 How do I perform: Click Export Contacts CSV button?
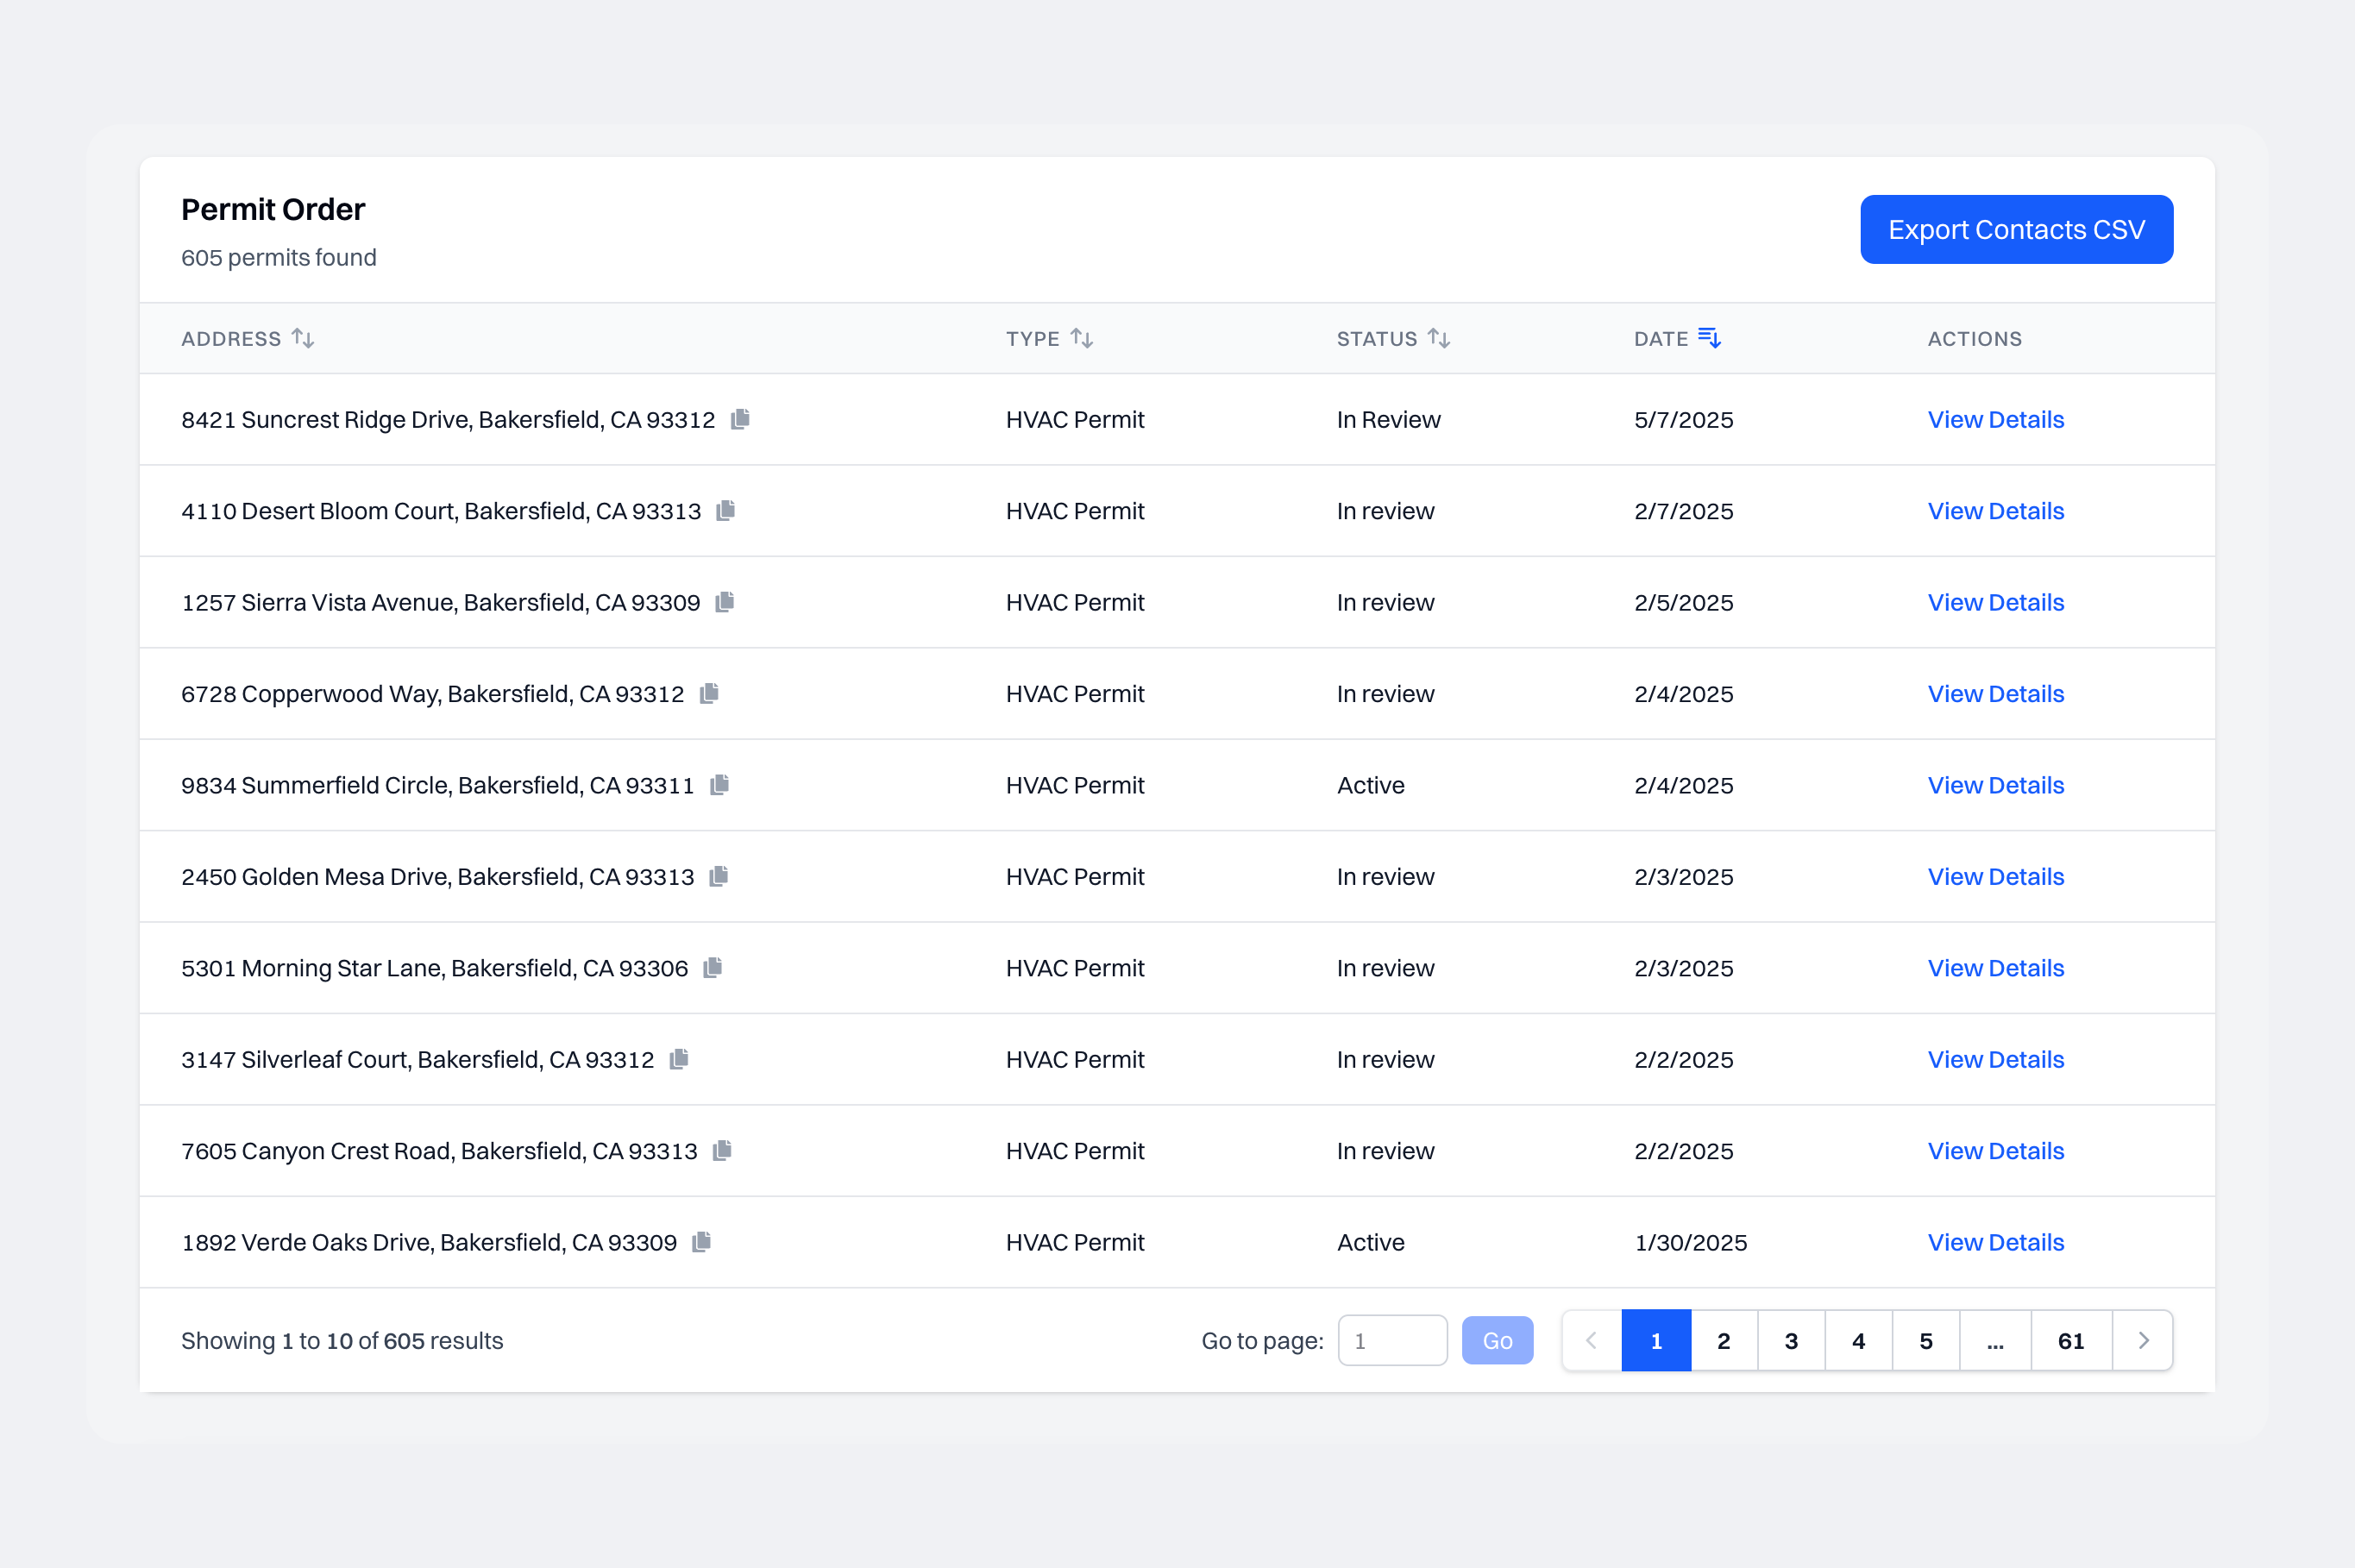(x=2015, y=229)
